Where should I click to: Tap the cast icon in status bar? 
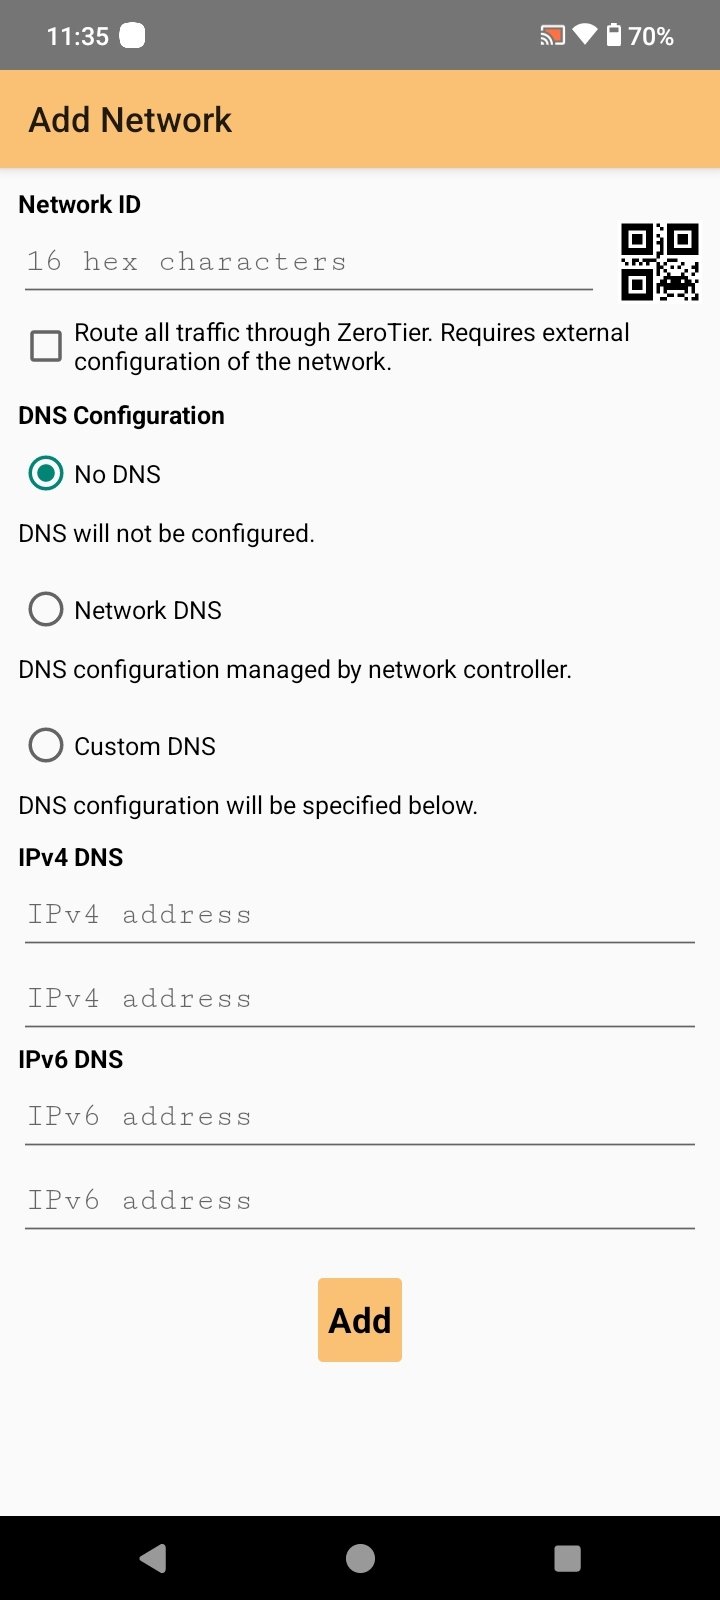[x=552, y=37]
